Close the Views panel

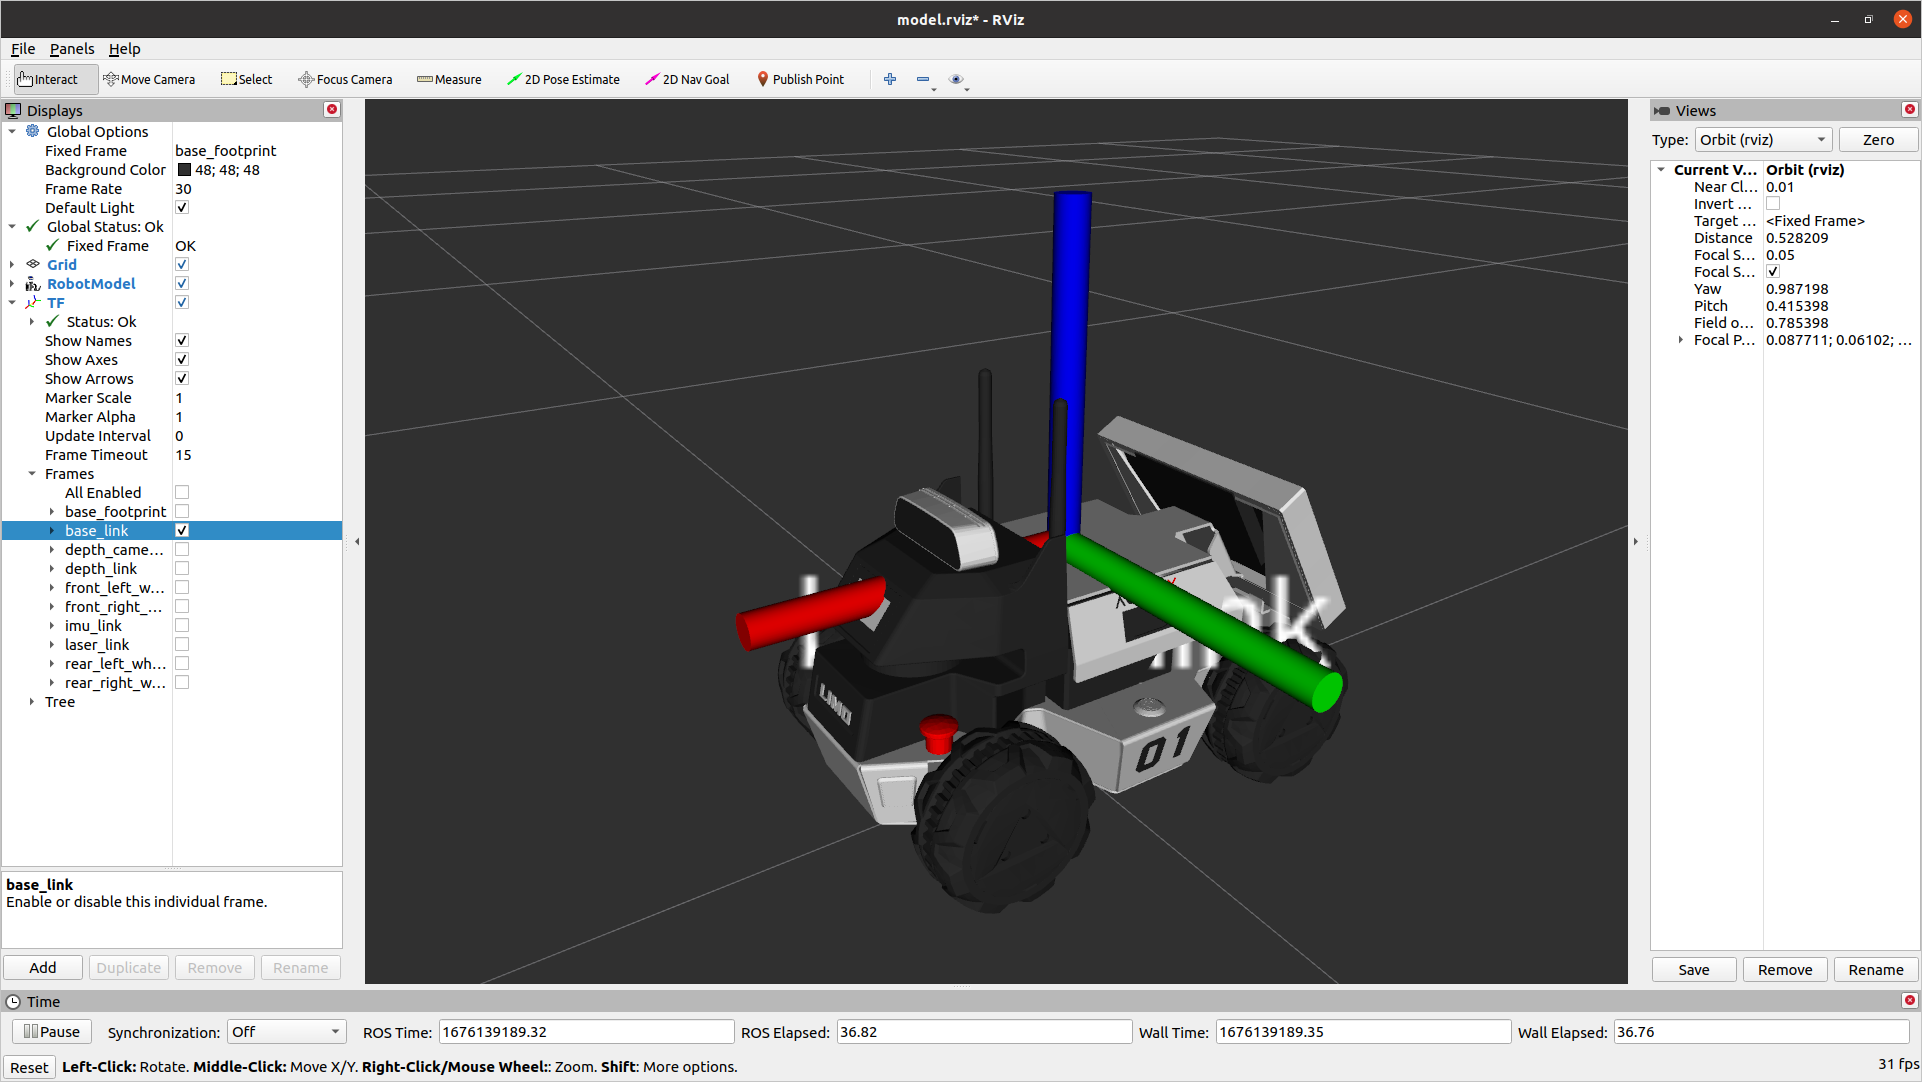(1910, 110)
